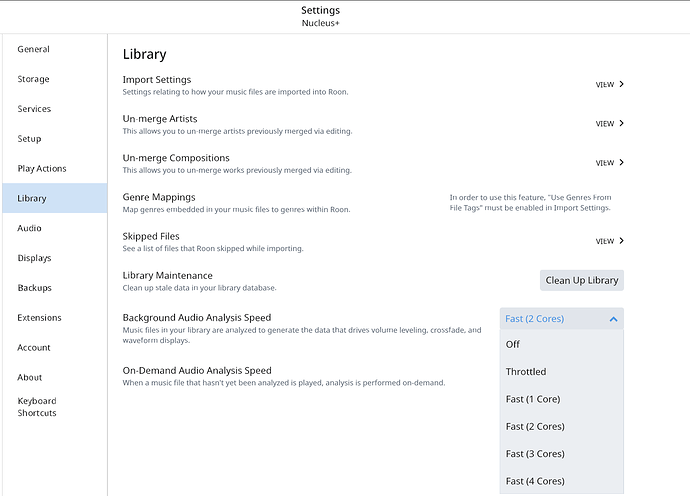Viewport: 690px width, 496px height.
Task: Click the Un-merge Compositions heading text
Action: point(176,158)
